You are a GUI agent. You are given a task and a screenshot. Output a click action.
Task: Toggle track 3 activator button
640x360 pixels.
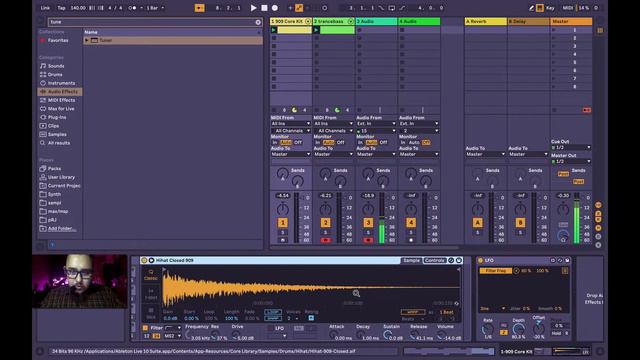click(x=368, y=222)
